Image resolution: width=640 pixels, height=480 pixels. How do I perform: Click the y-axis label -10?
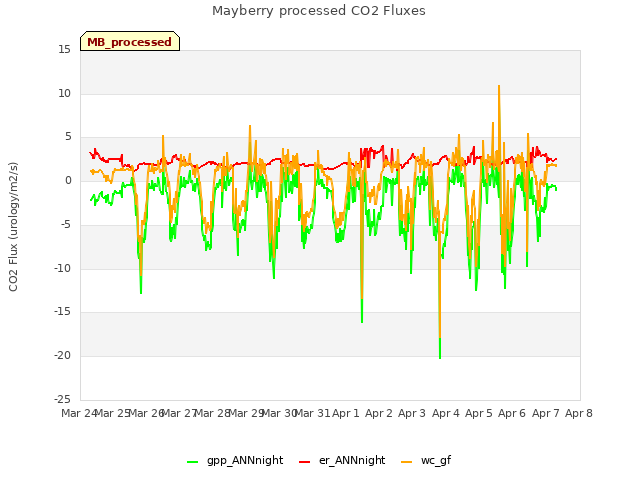coord(63,268)
